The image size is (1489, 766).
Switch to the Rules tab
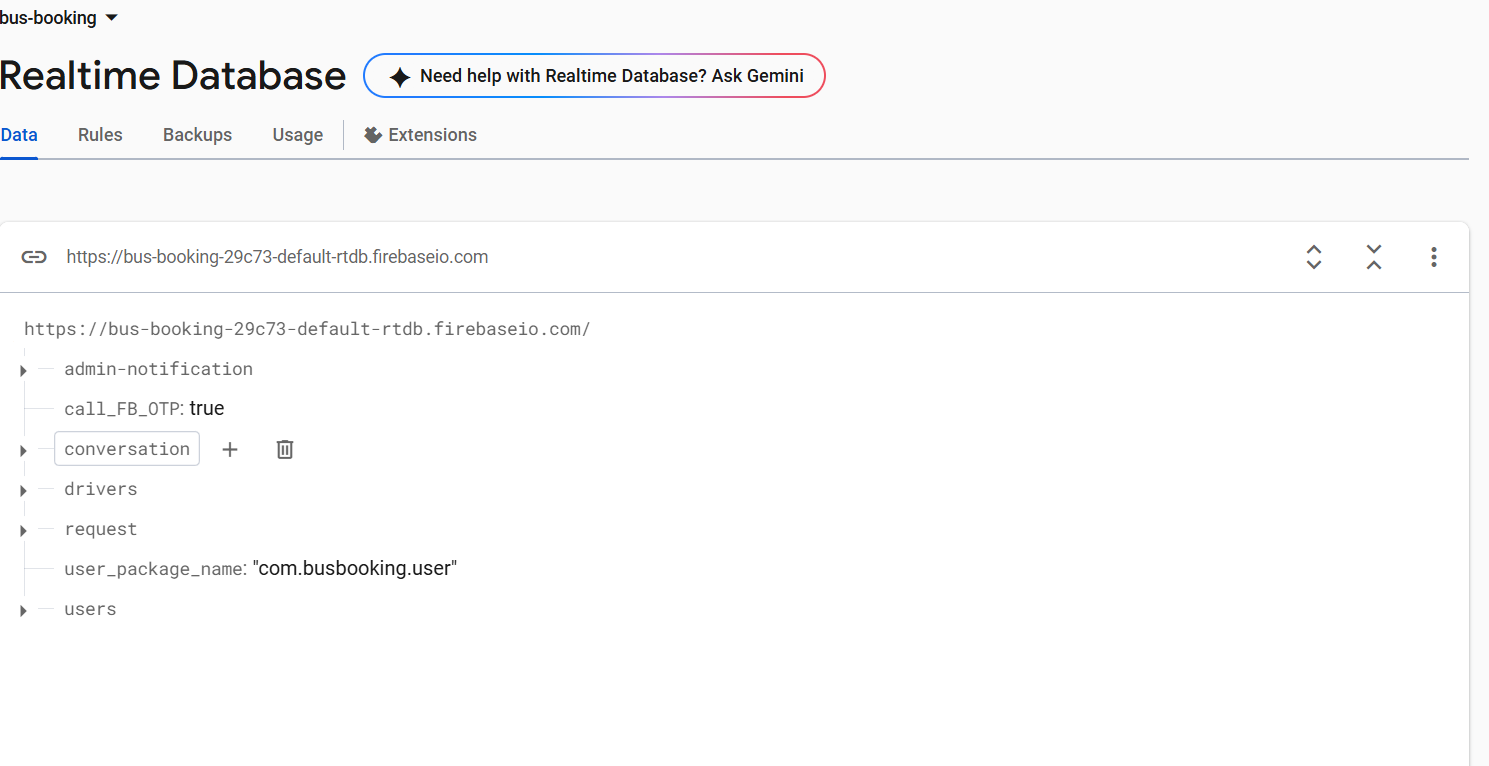(x=100, y=135)
